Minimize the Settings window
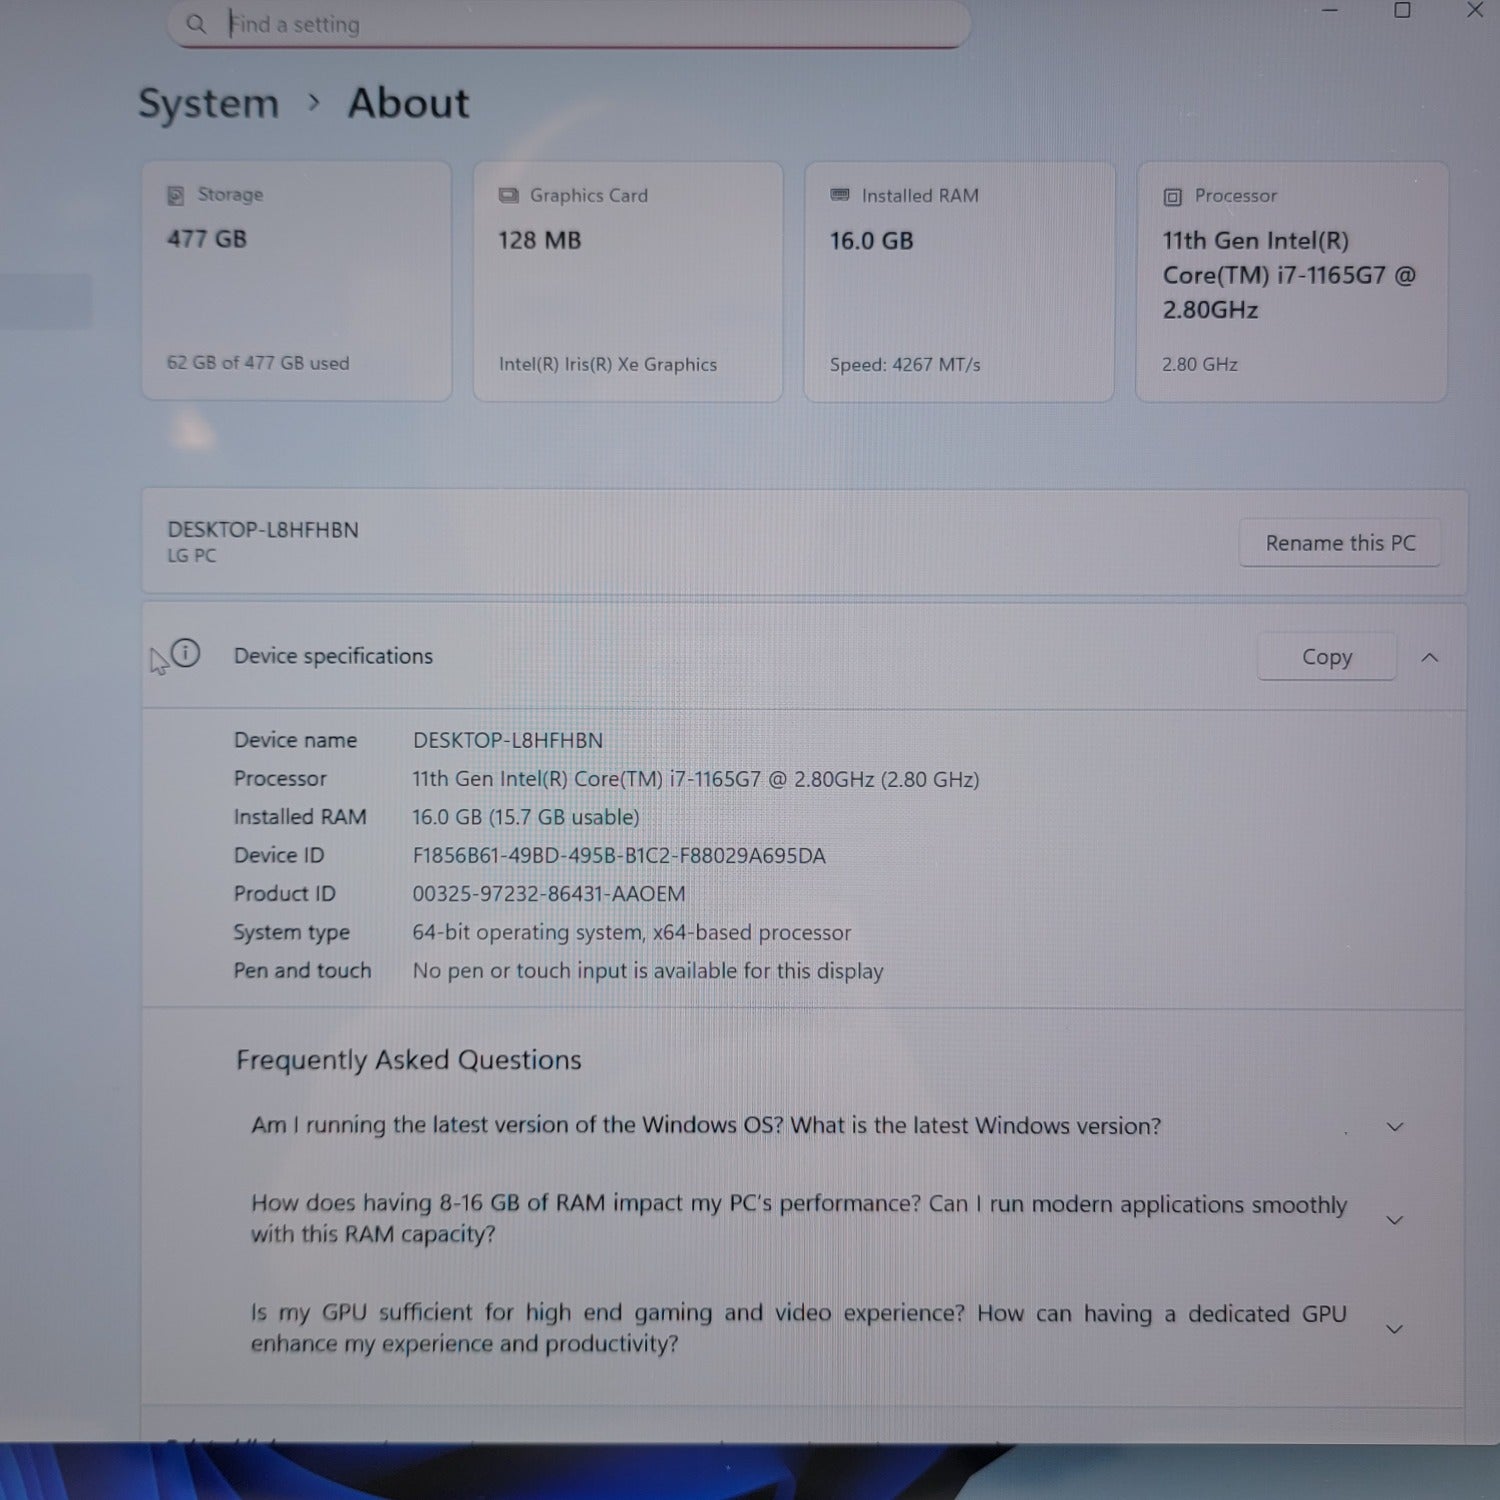This screenshot has height=1500, width=1500. tap(1330, 11)
